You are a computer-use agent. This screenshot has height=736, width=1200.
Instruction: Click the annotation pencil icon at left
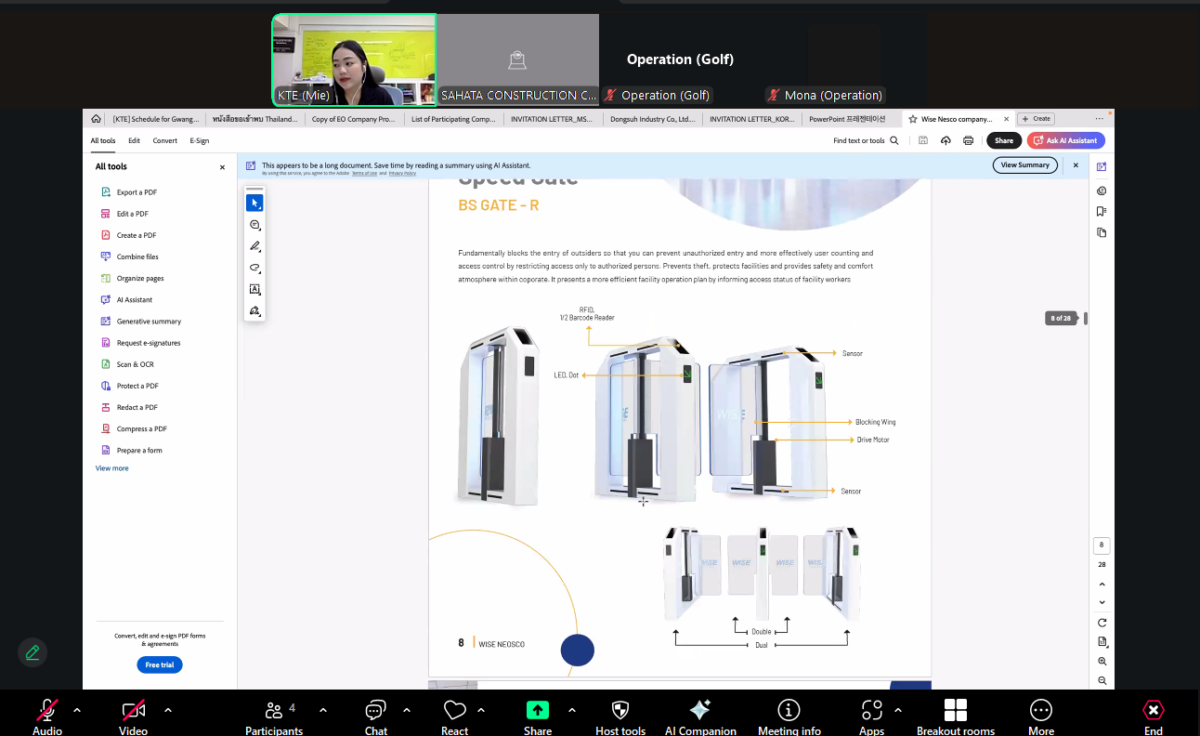click(32, 652)
